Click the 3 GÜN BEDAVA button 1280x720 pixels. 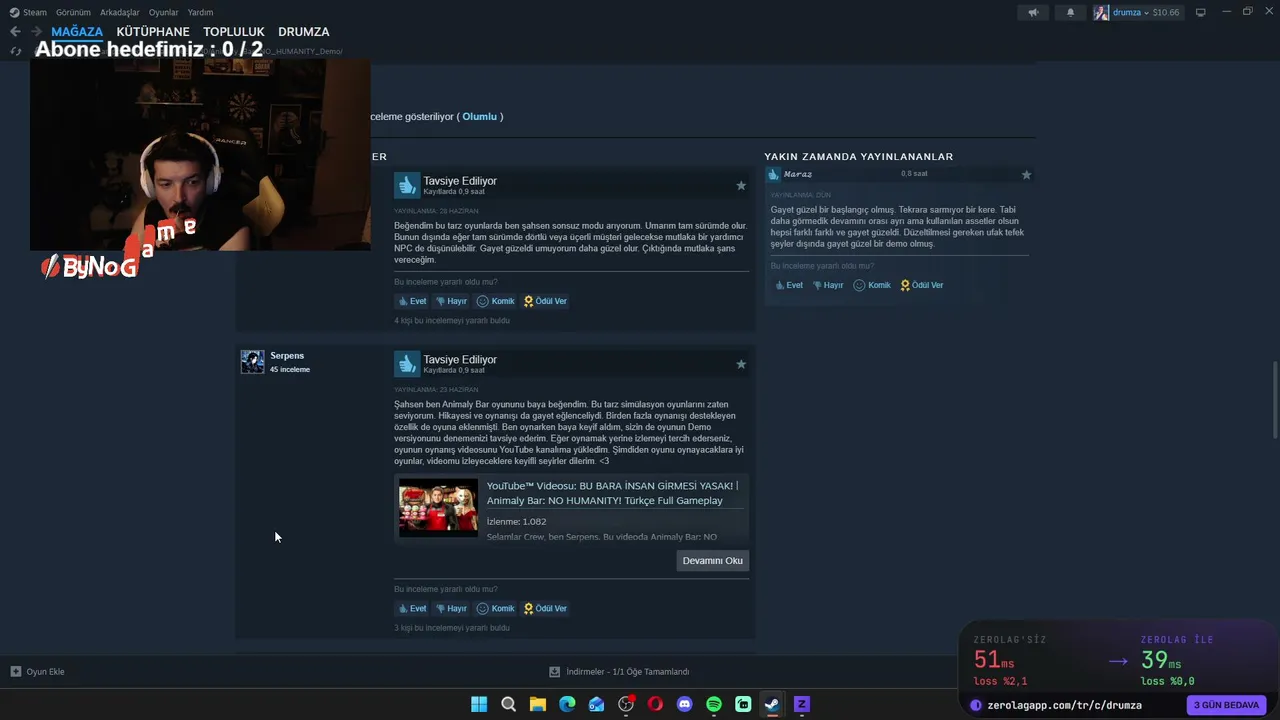point(1226,705)
